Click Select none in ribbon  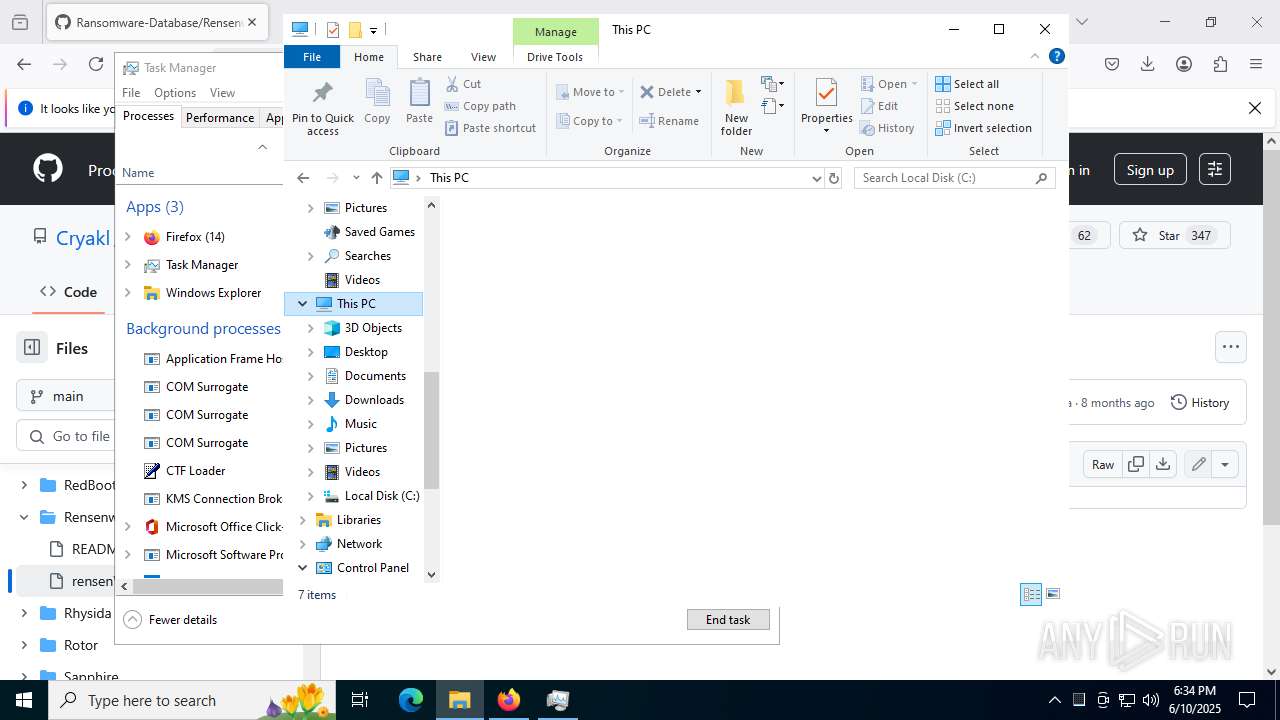point(974,106)
